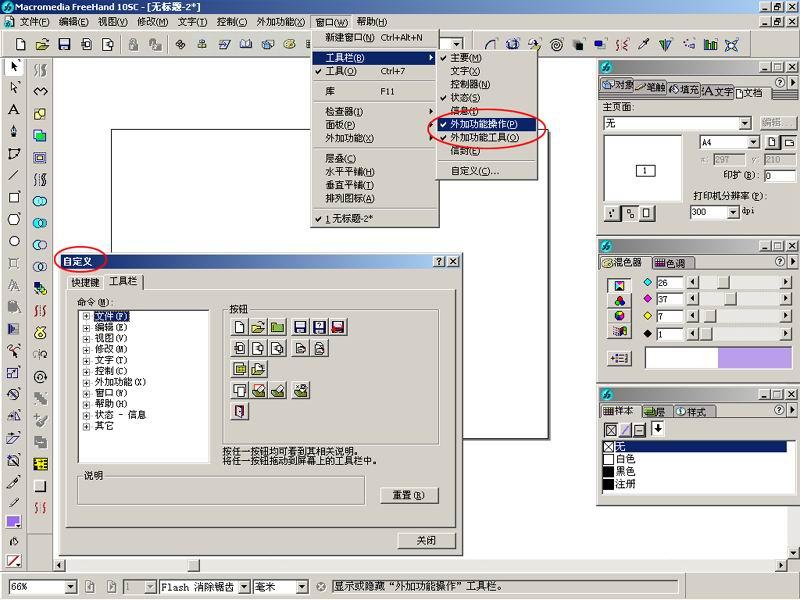The height and width of the screenshot is (600, 800).
Task: Switch to the 快捷键 tab
Action: point(85,282)
